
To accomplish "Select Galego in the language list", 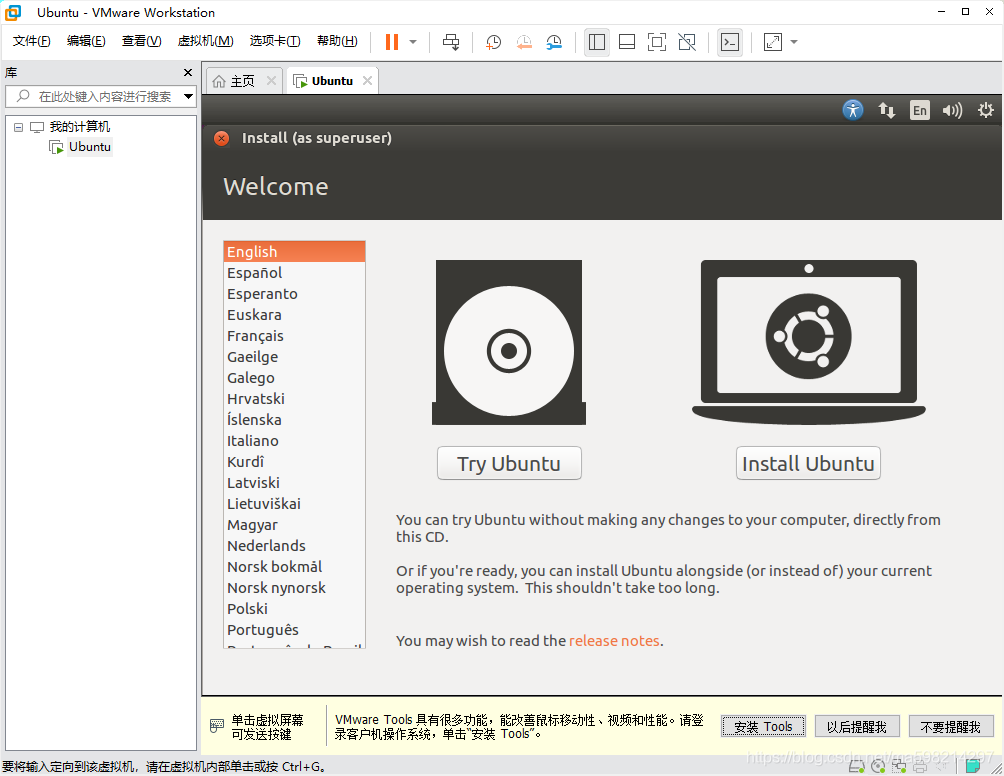I will [295, 378].
